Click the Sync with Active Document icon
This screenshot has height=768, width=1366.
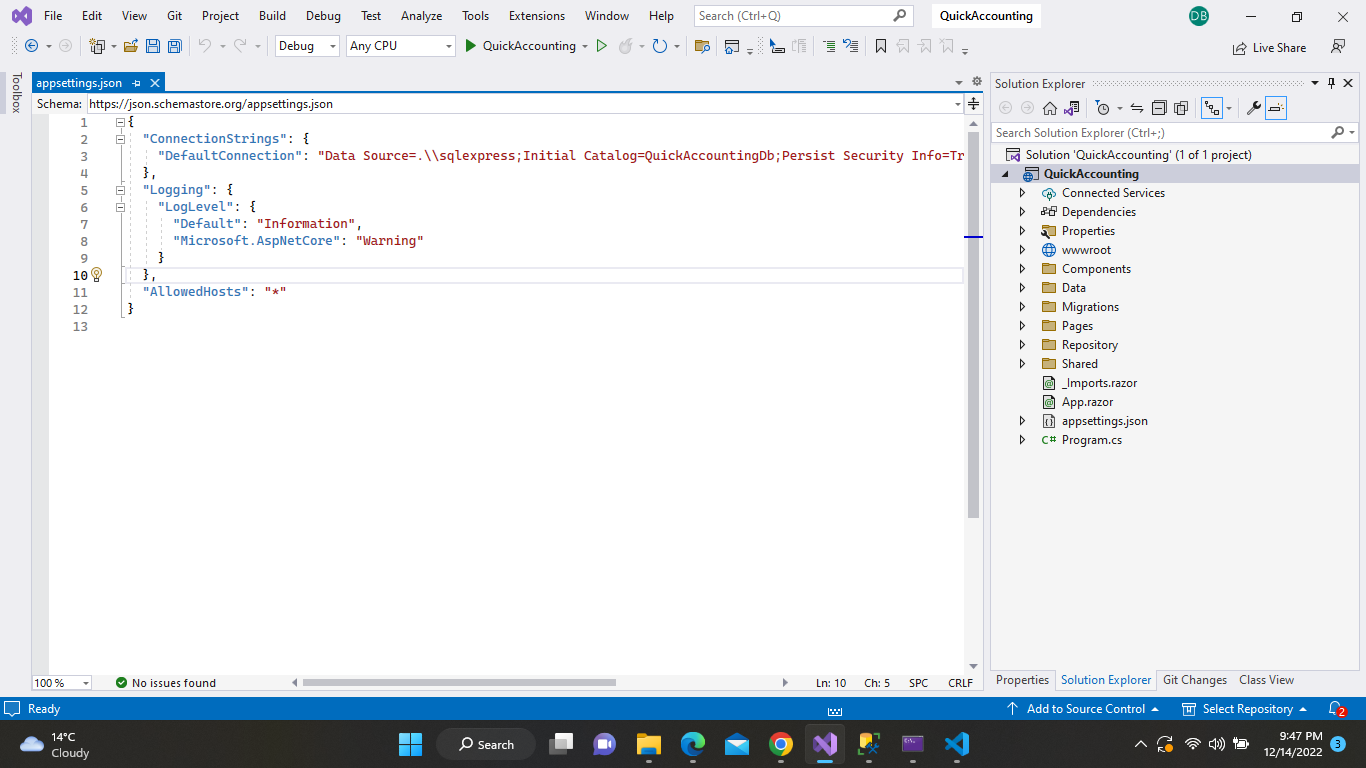[1137, 108]
